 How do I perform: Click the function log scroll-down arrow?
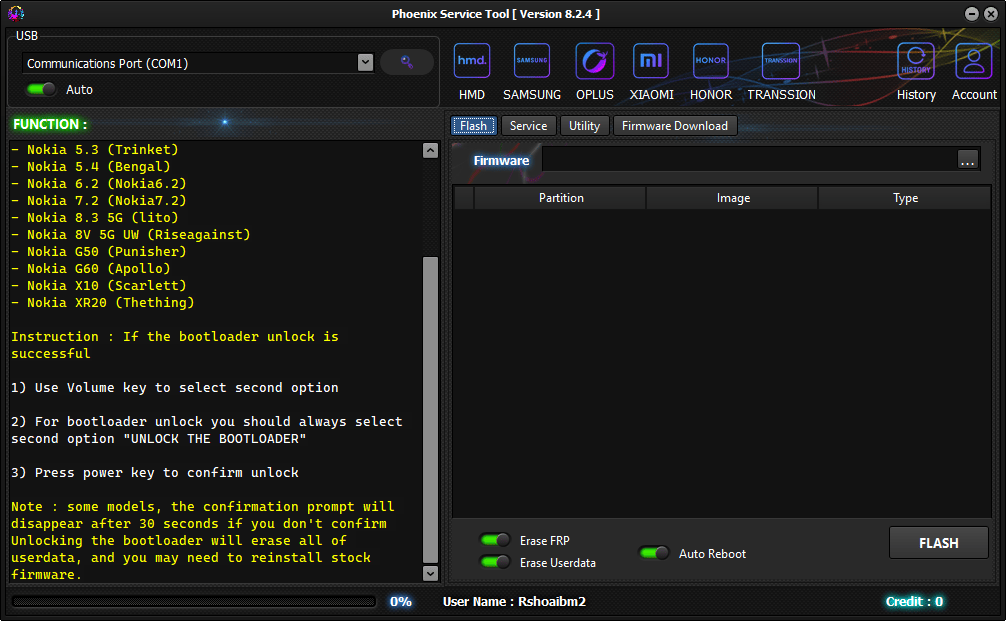coord(430,573)
